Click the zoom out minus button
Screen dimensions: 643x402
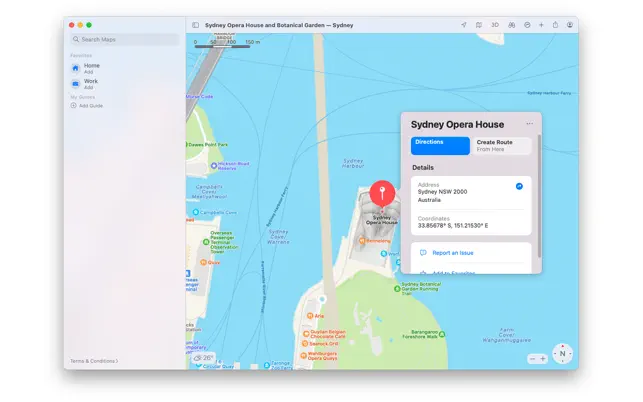click(532, 359)
